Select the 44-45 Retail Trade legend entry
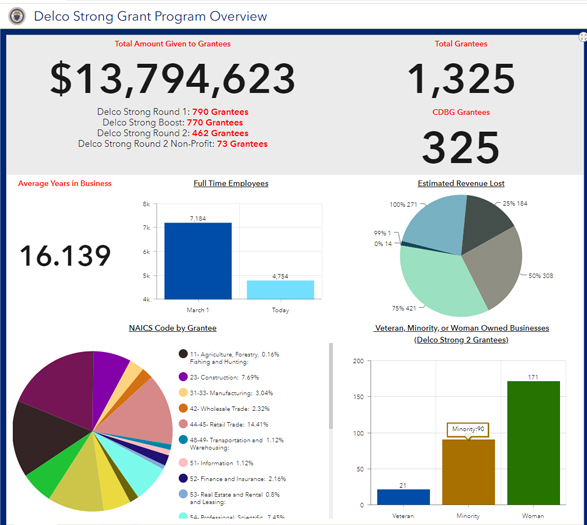587x525 pixels. [223, 424]
